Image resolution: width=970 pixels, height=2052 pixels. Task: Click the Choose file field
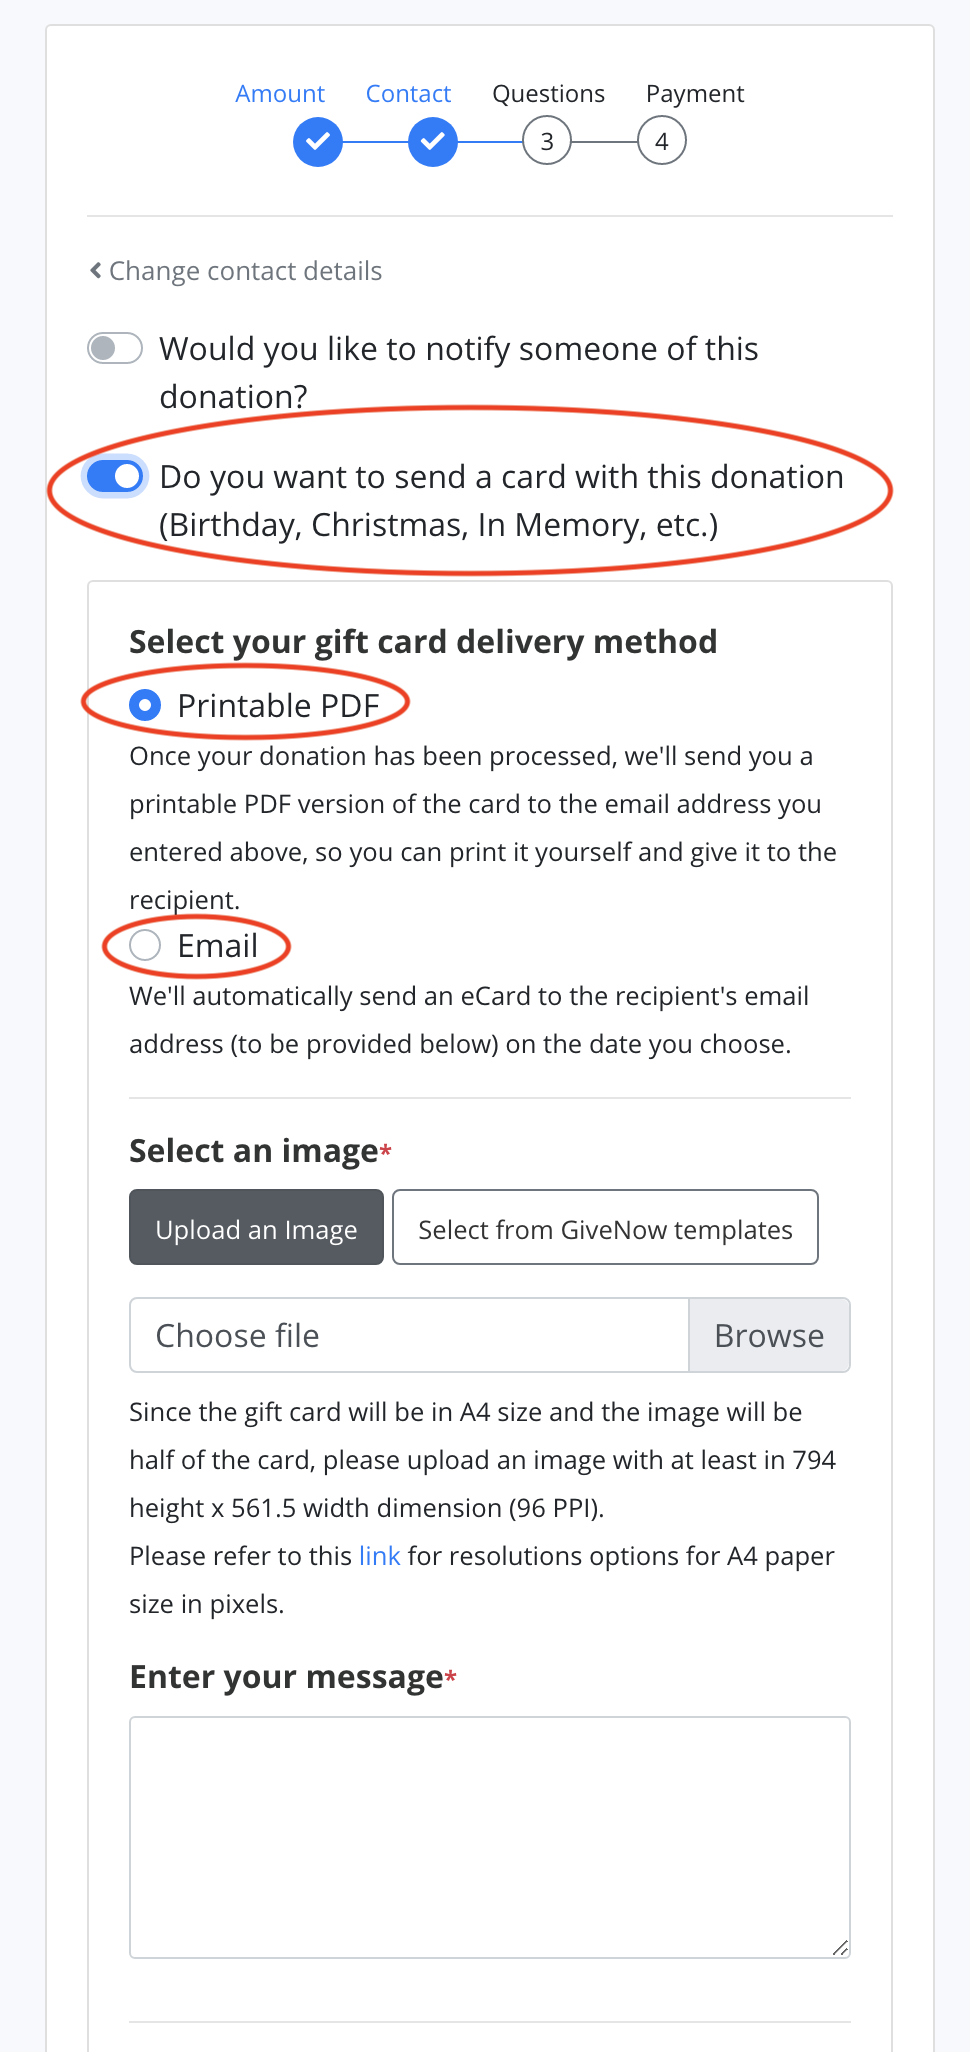408,1334
